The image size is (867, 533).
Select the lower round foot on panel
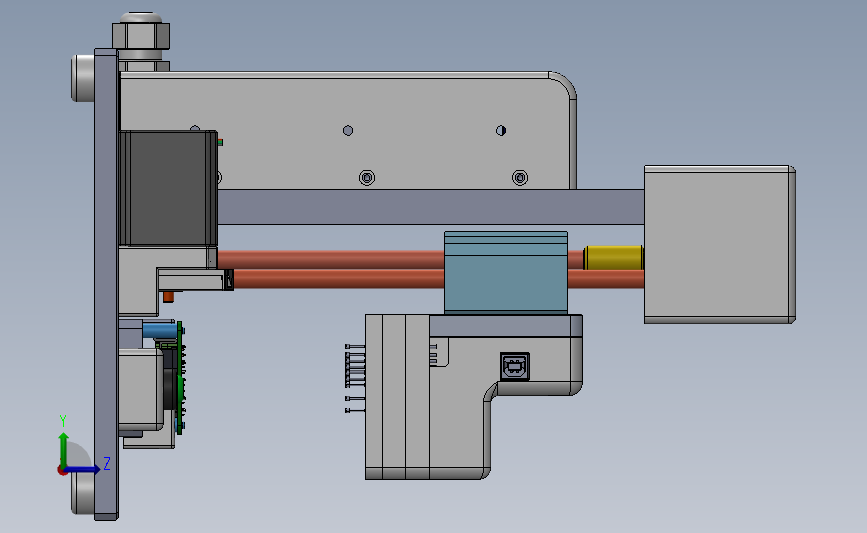point(83,492)
